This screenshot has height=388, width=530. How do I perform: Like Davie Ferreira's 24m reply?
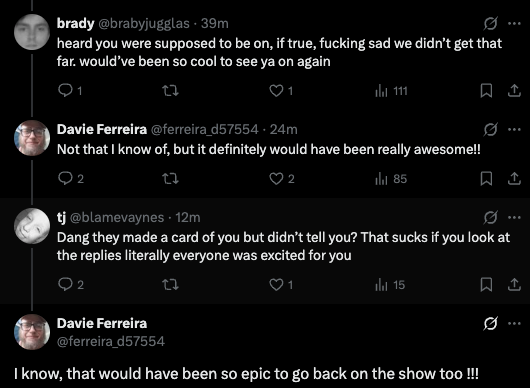[x=282, y=178]
